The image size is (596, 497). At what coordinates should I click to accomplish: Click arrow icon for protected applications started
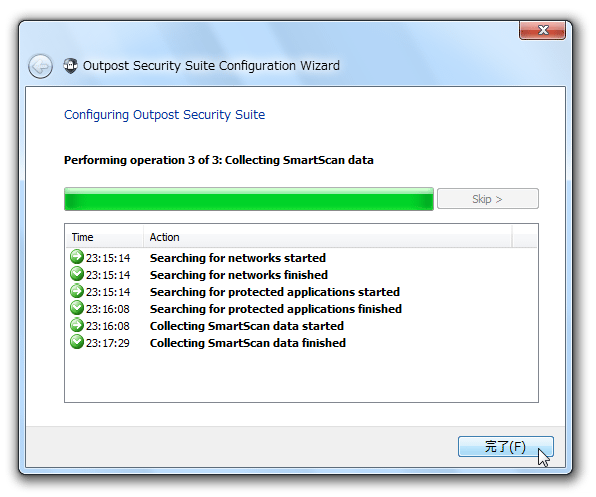point(77,291)
